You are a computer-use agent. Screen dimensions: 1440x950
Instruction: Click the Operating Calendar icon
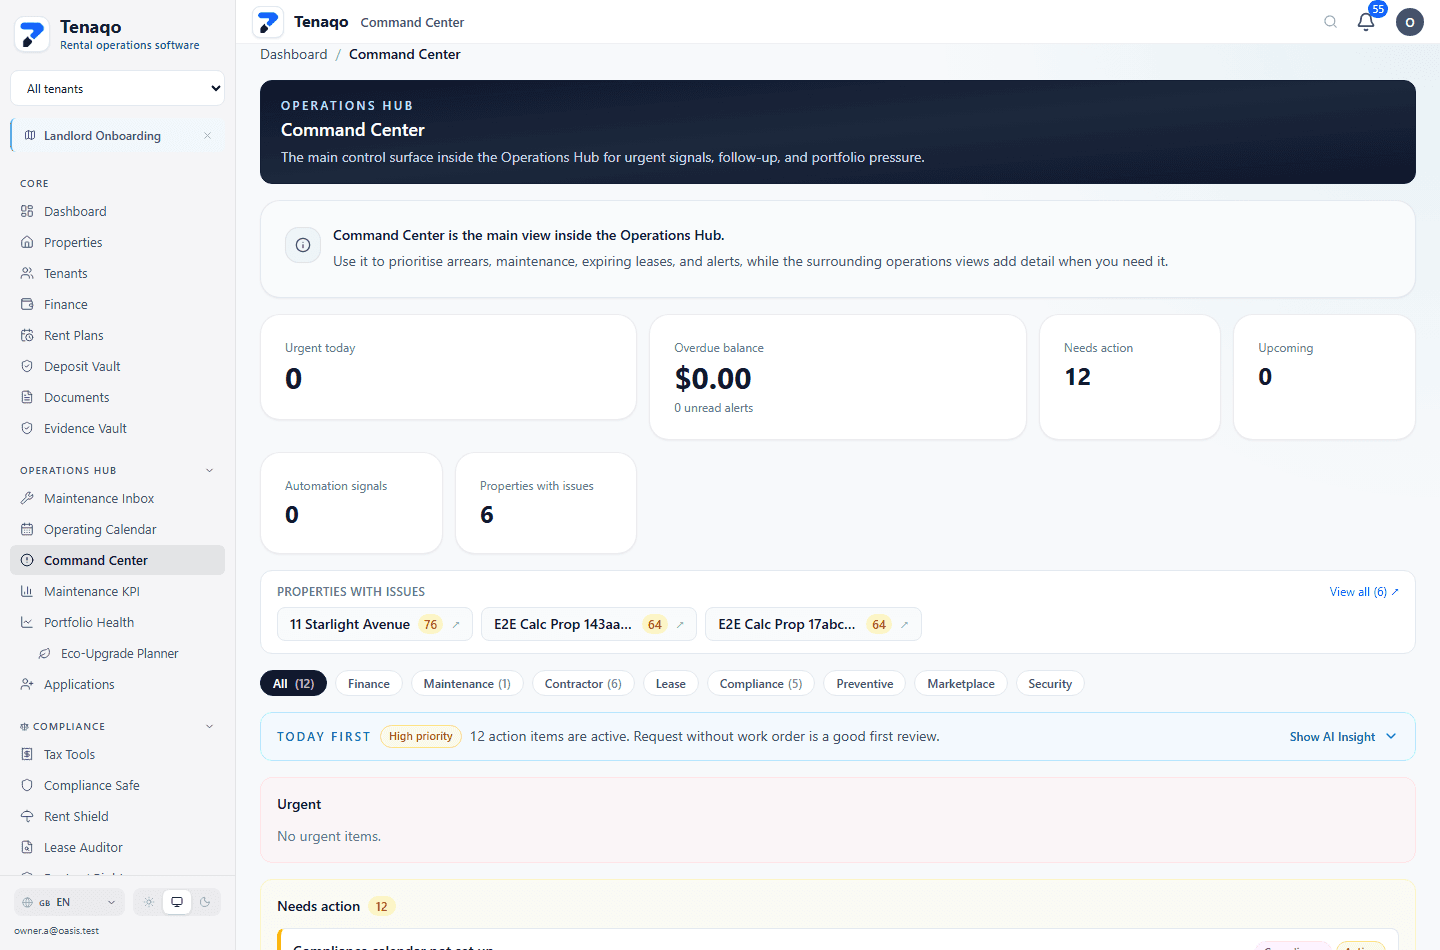27,529
